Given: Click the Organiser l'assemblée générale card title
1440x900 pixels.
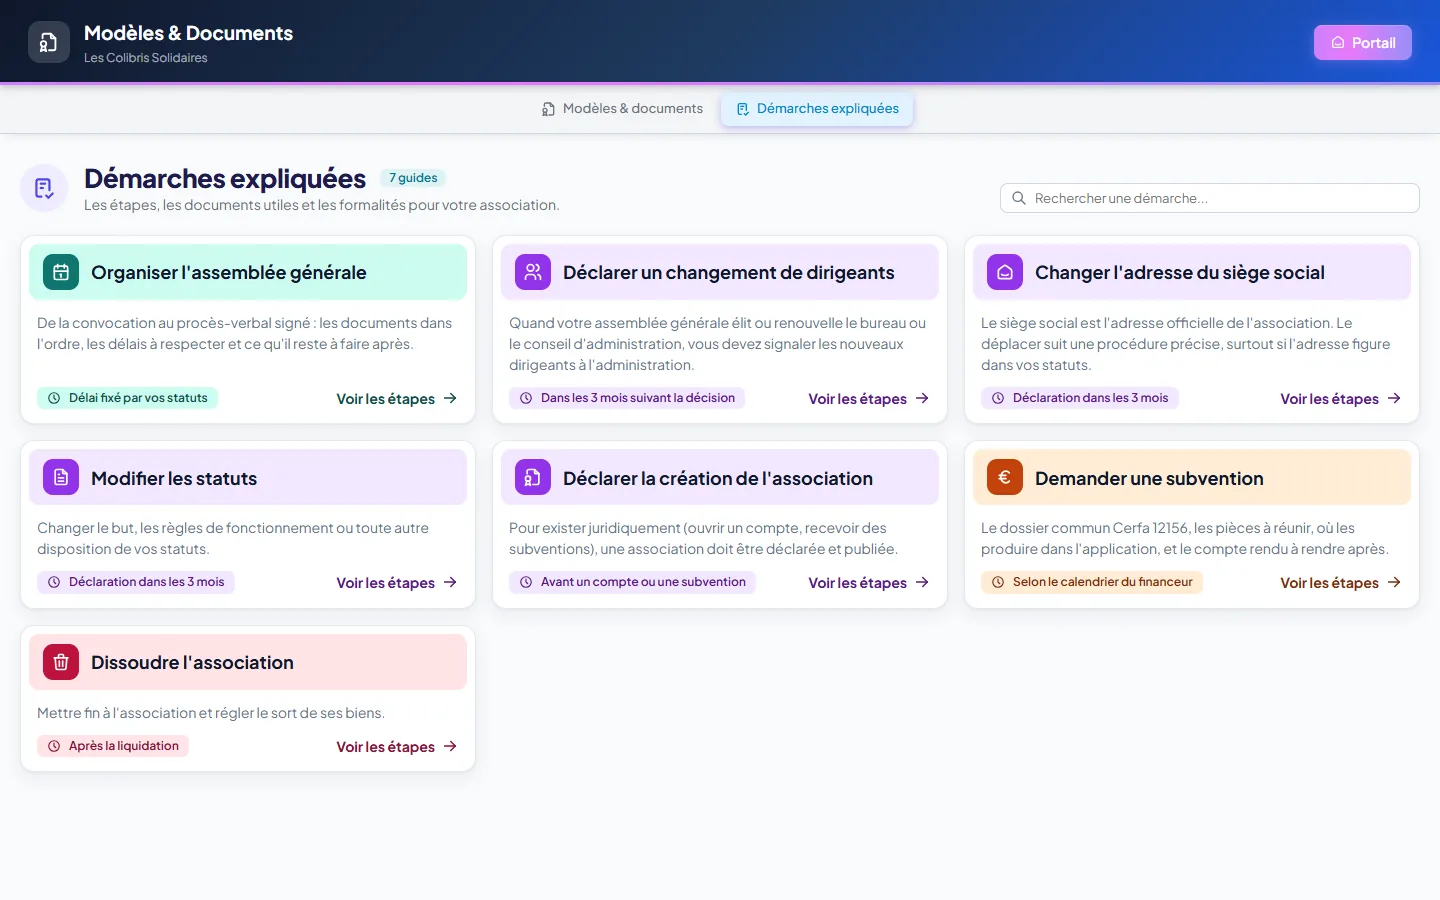Looking at the screenshot, I should (229, 272).
